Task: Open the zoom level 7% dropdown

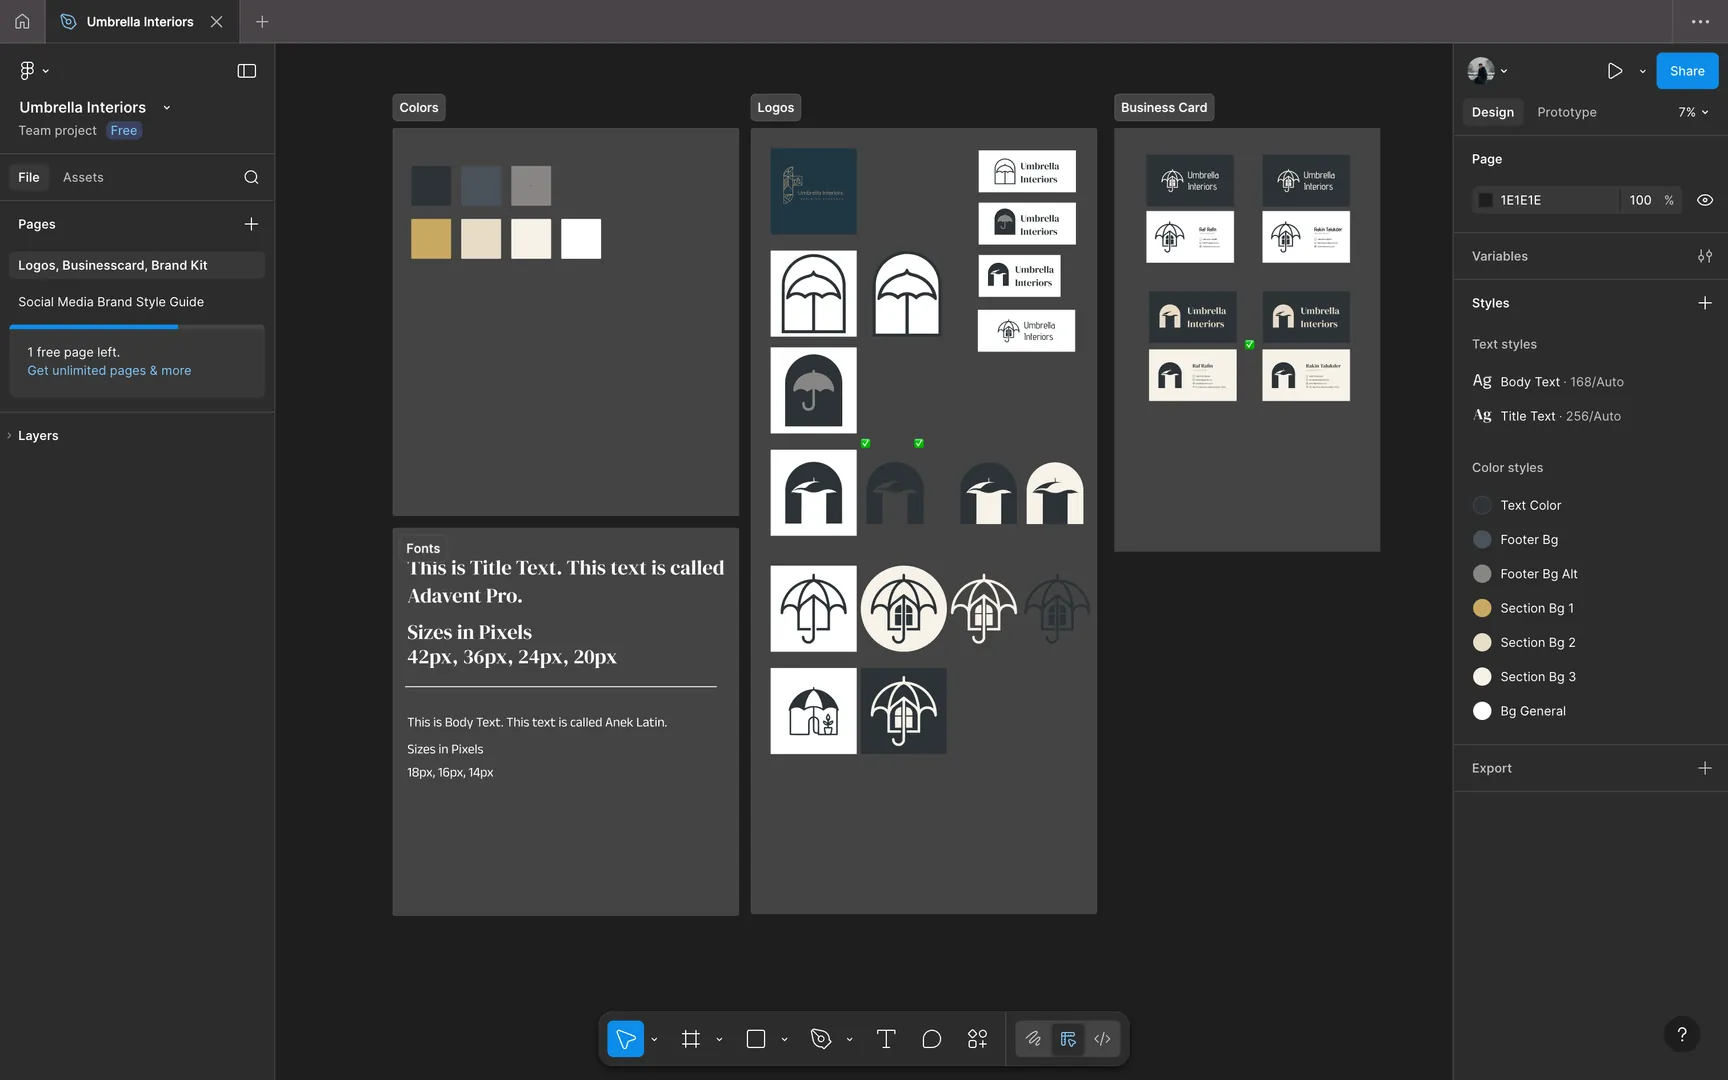Action: click(1693, 112)
